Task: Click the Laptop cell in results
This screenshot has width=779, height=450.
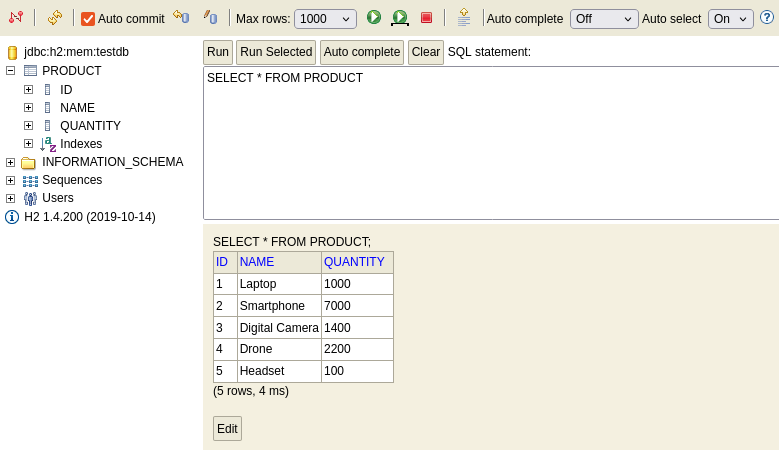Action: 279,284
